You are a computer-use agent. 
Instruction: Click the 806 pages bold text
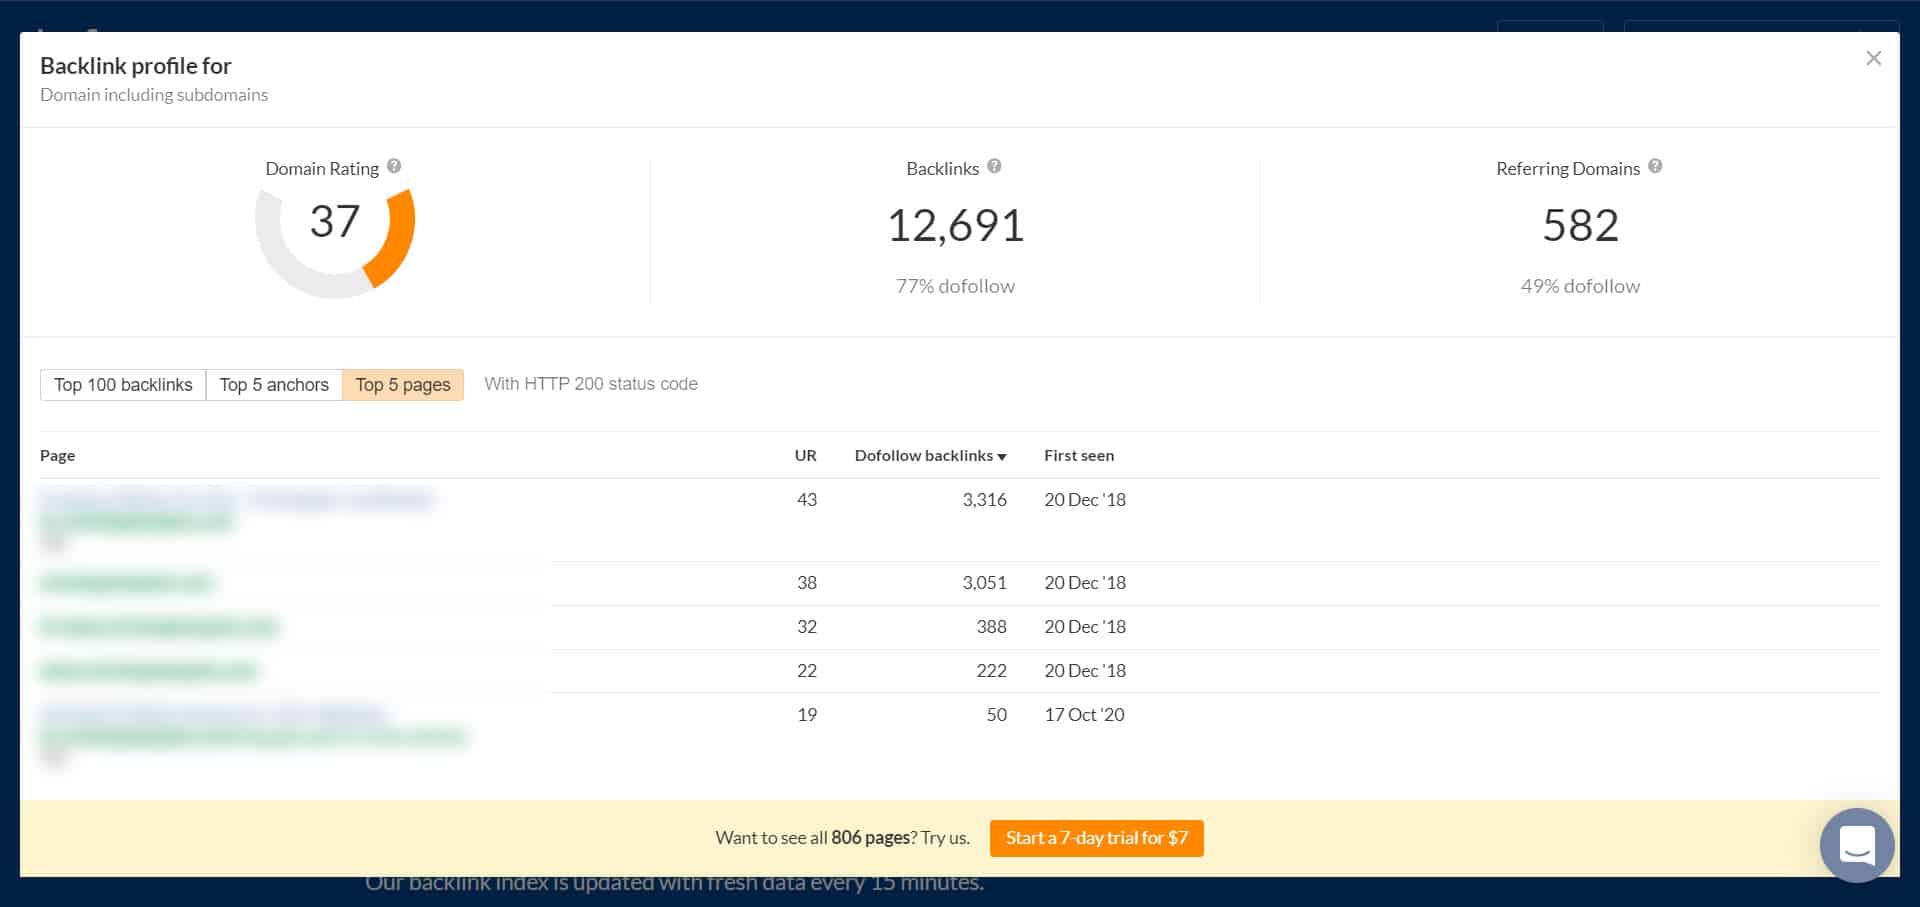tap(868, 837)
